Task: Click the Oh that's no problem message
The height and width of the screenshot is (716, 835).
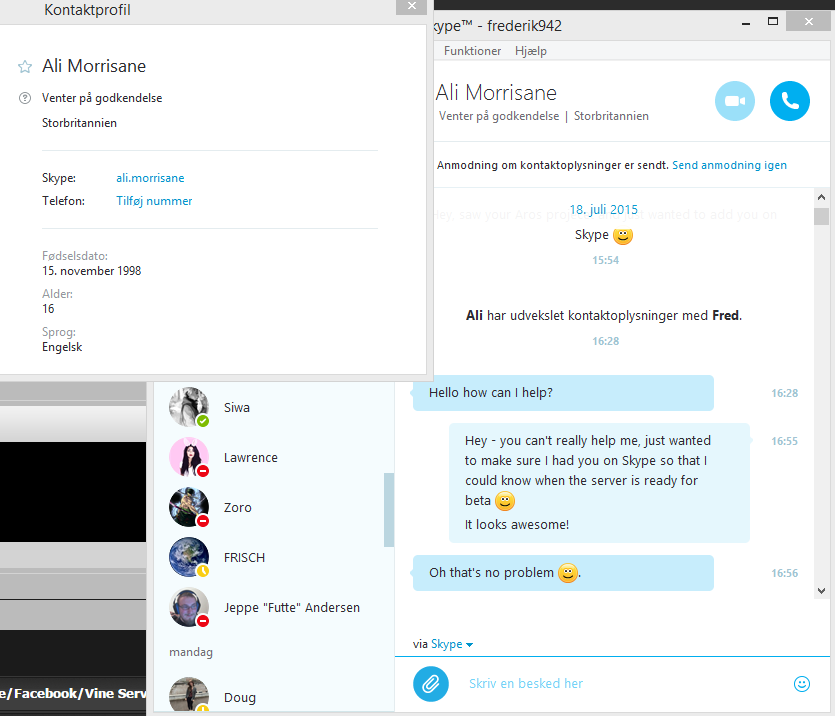Action: 563,573
